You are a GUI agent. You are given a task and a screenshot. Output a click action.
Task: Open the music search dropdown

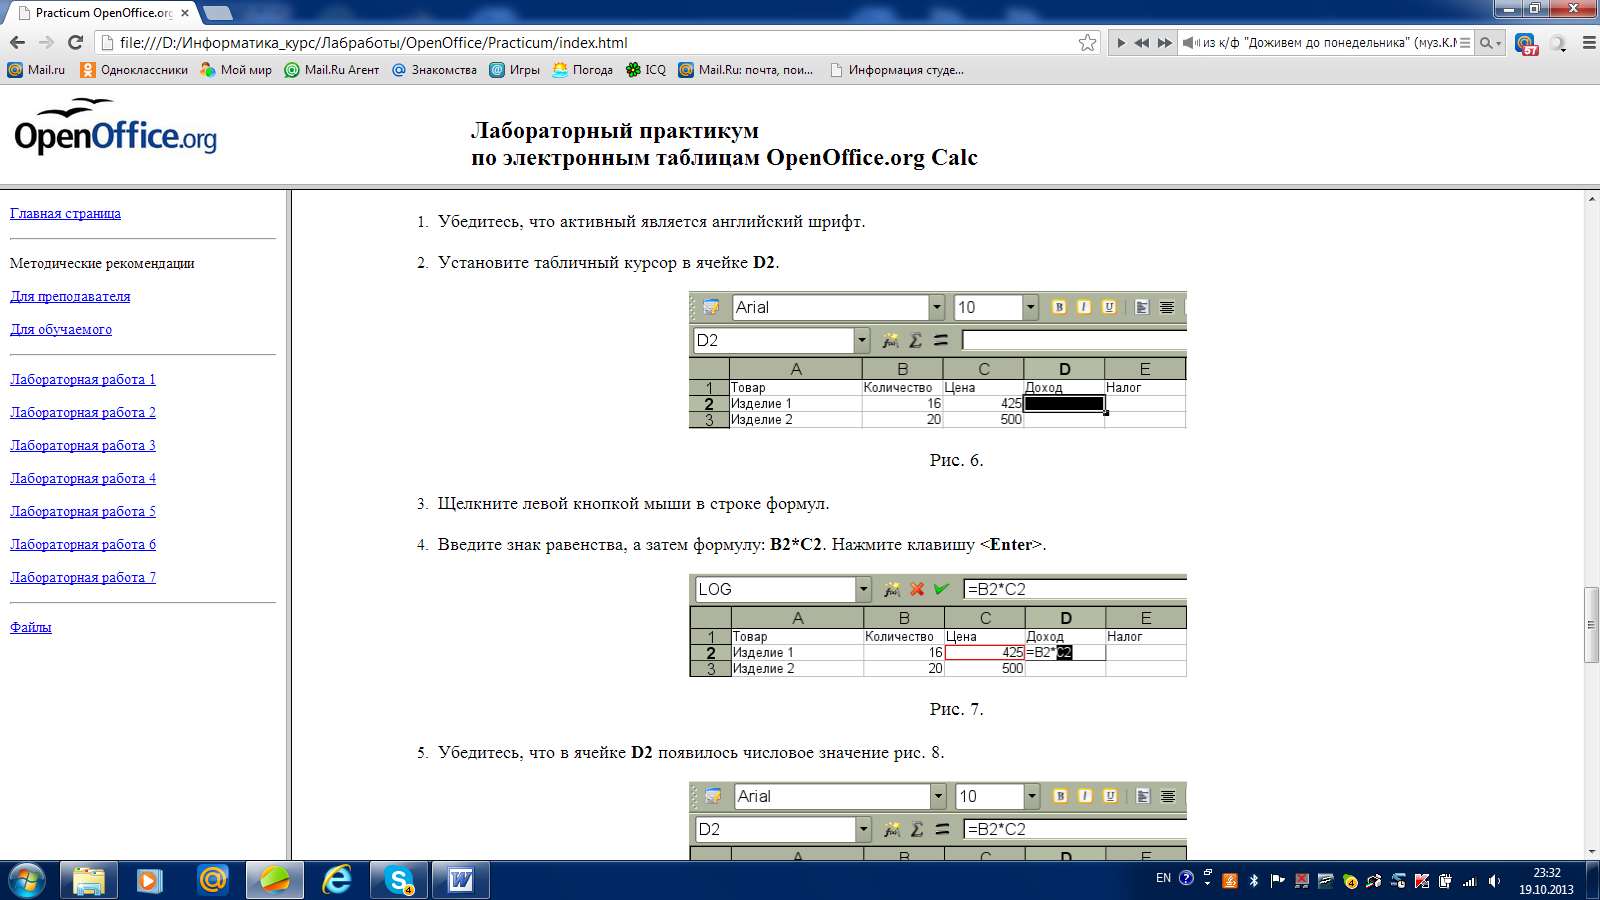click(1491, 43)
